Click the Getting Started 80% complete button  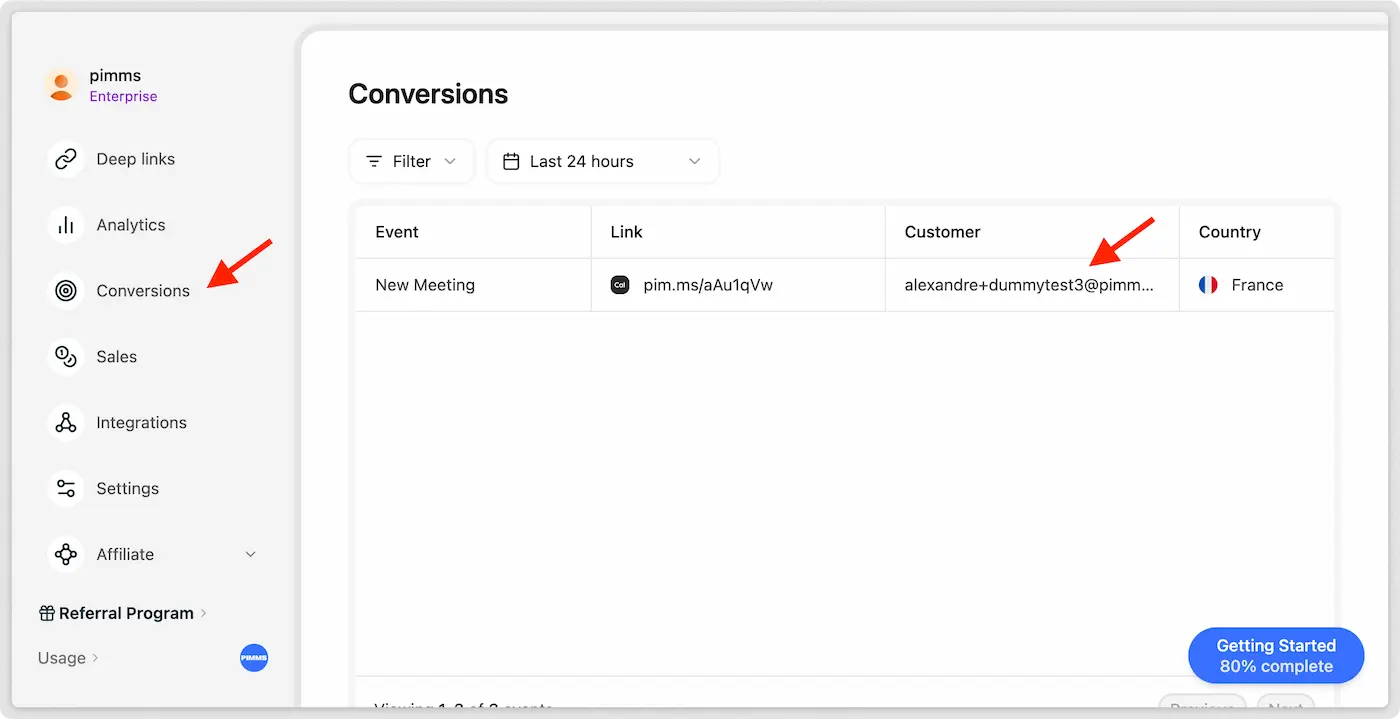coord(1275,656)
